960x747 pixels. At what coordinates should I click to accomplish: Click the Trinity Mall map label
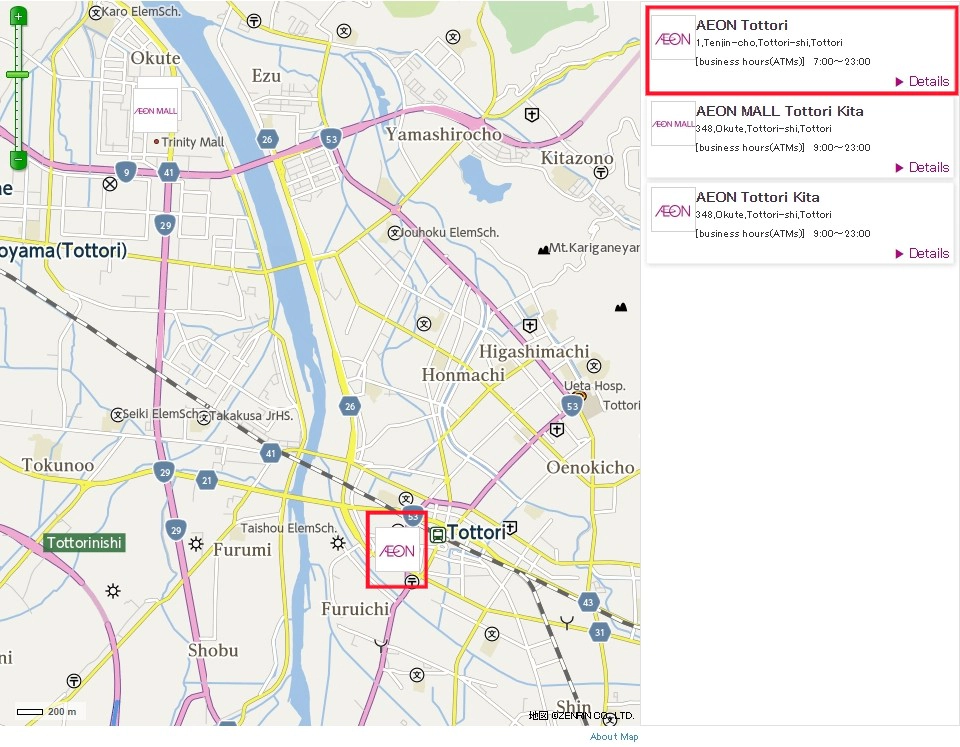click(192, 142)
